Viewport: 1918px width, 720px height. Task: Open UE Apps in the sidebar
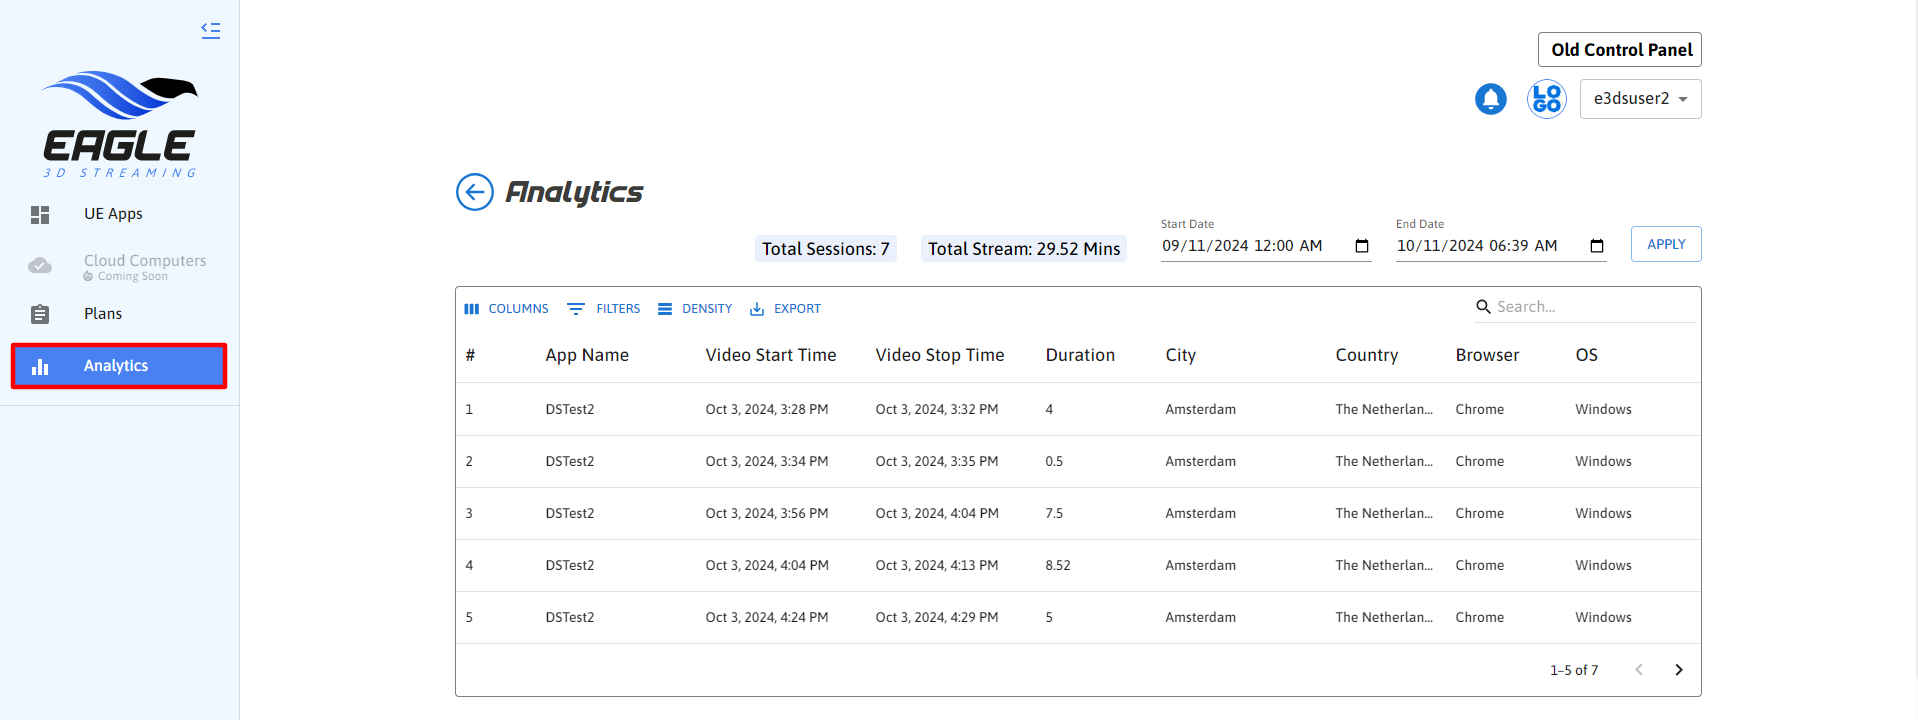coord(113,214)
